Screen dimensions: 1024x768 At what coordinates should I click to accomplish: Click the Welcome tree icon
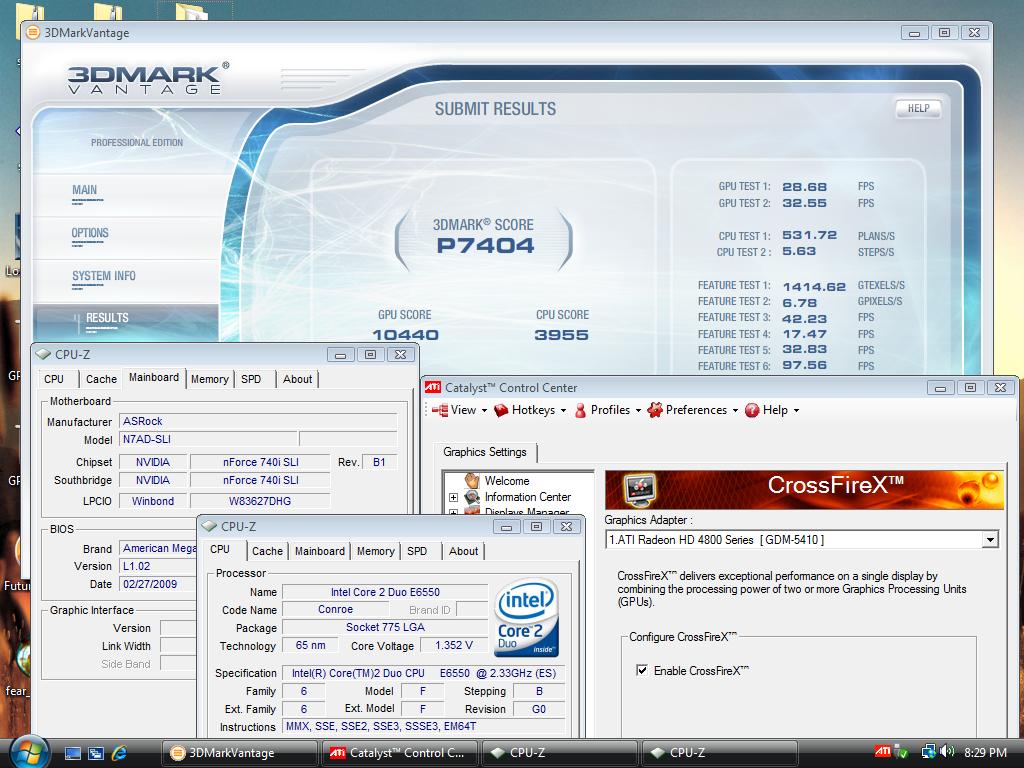click(472, 481)
